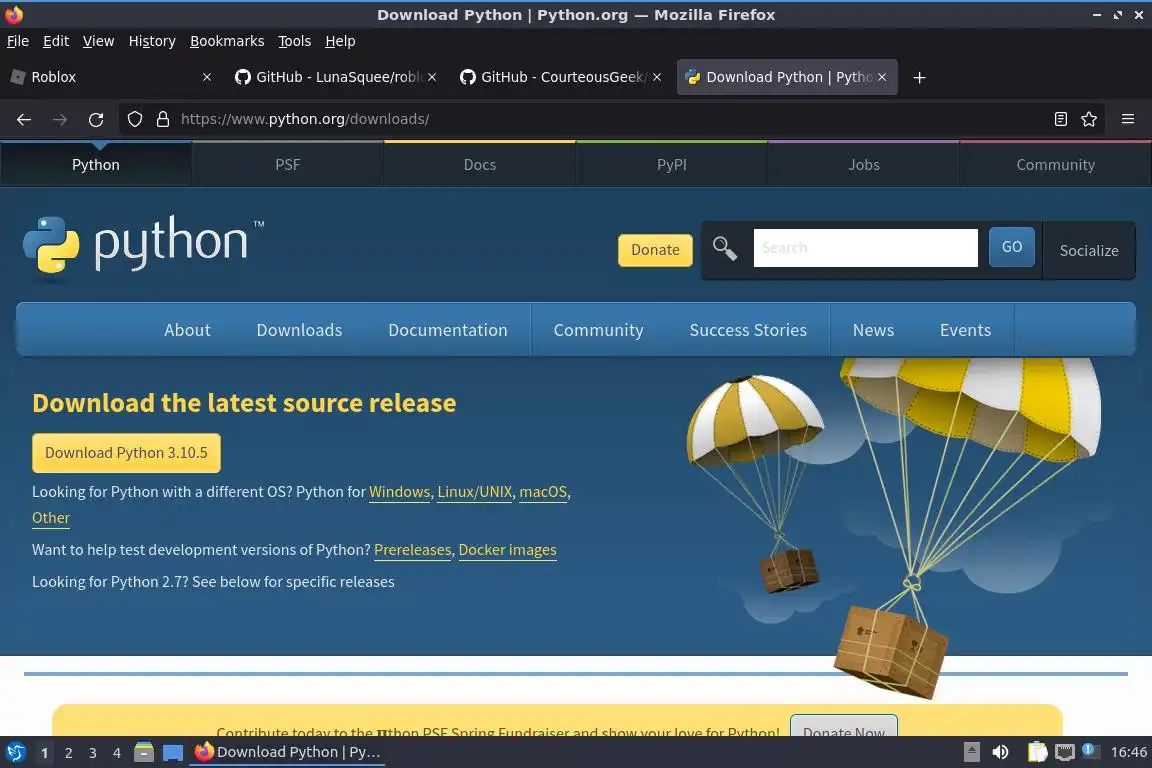Open a new tab with the plus icon

pyautogui.click(x=919, y=77)
